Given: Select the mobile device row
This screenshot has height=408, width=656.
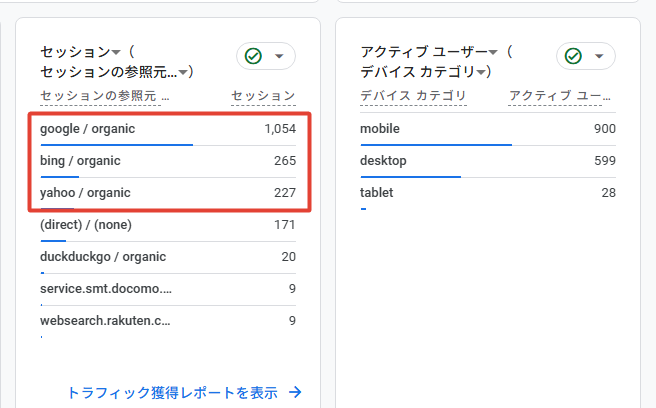Looking at the screenshot, I should pyautogui.click(x=488, y=129).
